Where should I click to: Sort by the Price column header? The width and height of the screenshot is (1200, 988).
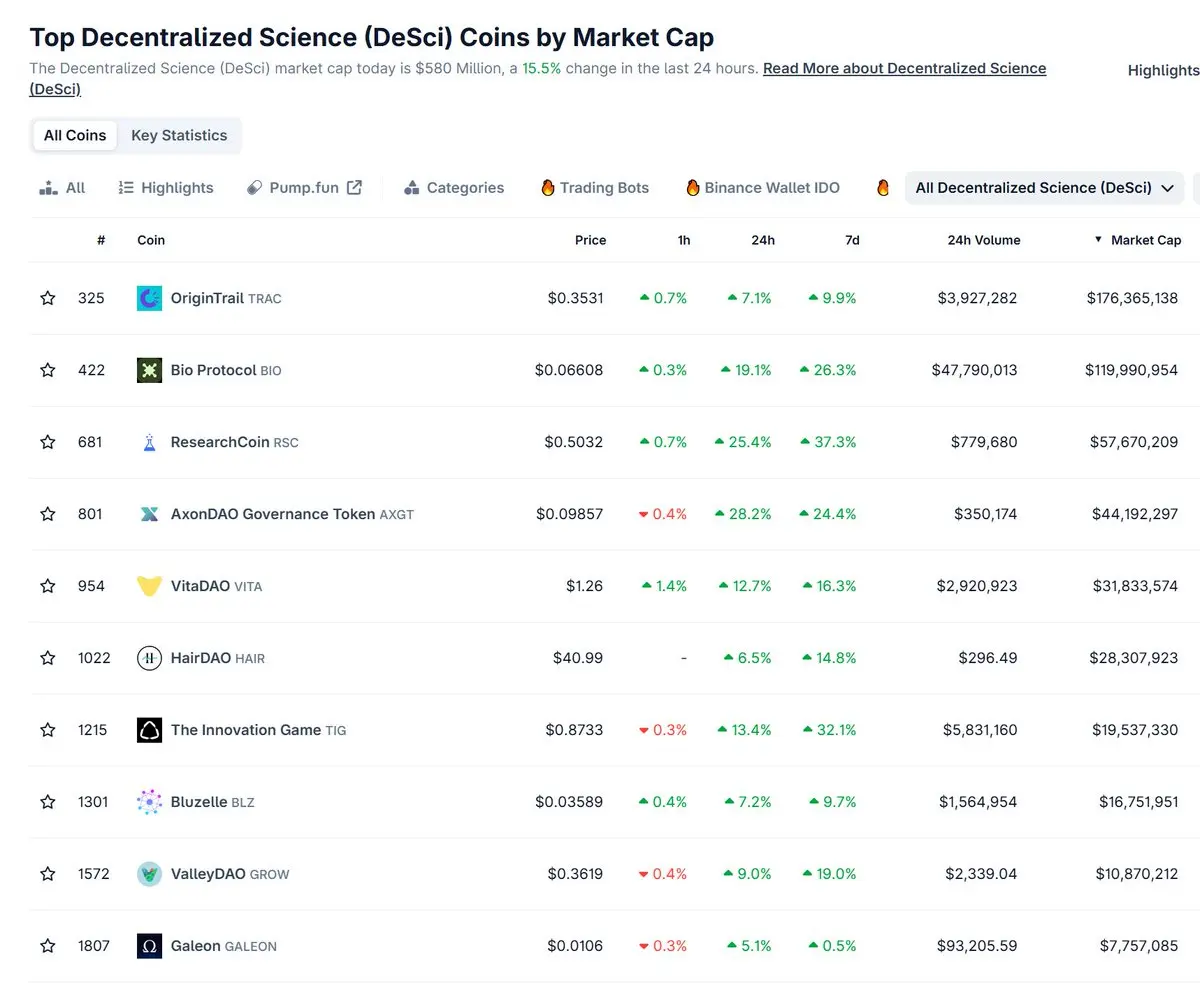[590, 240]
